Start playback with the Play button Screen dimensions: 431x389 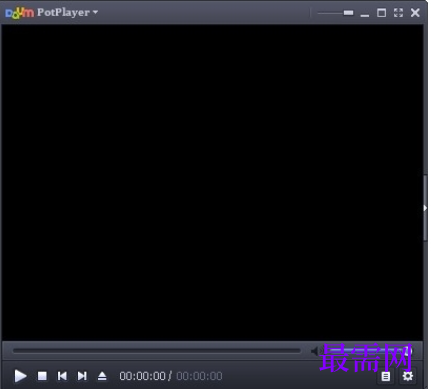tap(20, 376)
